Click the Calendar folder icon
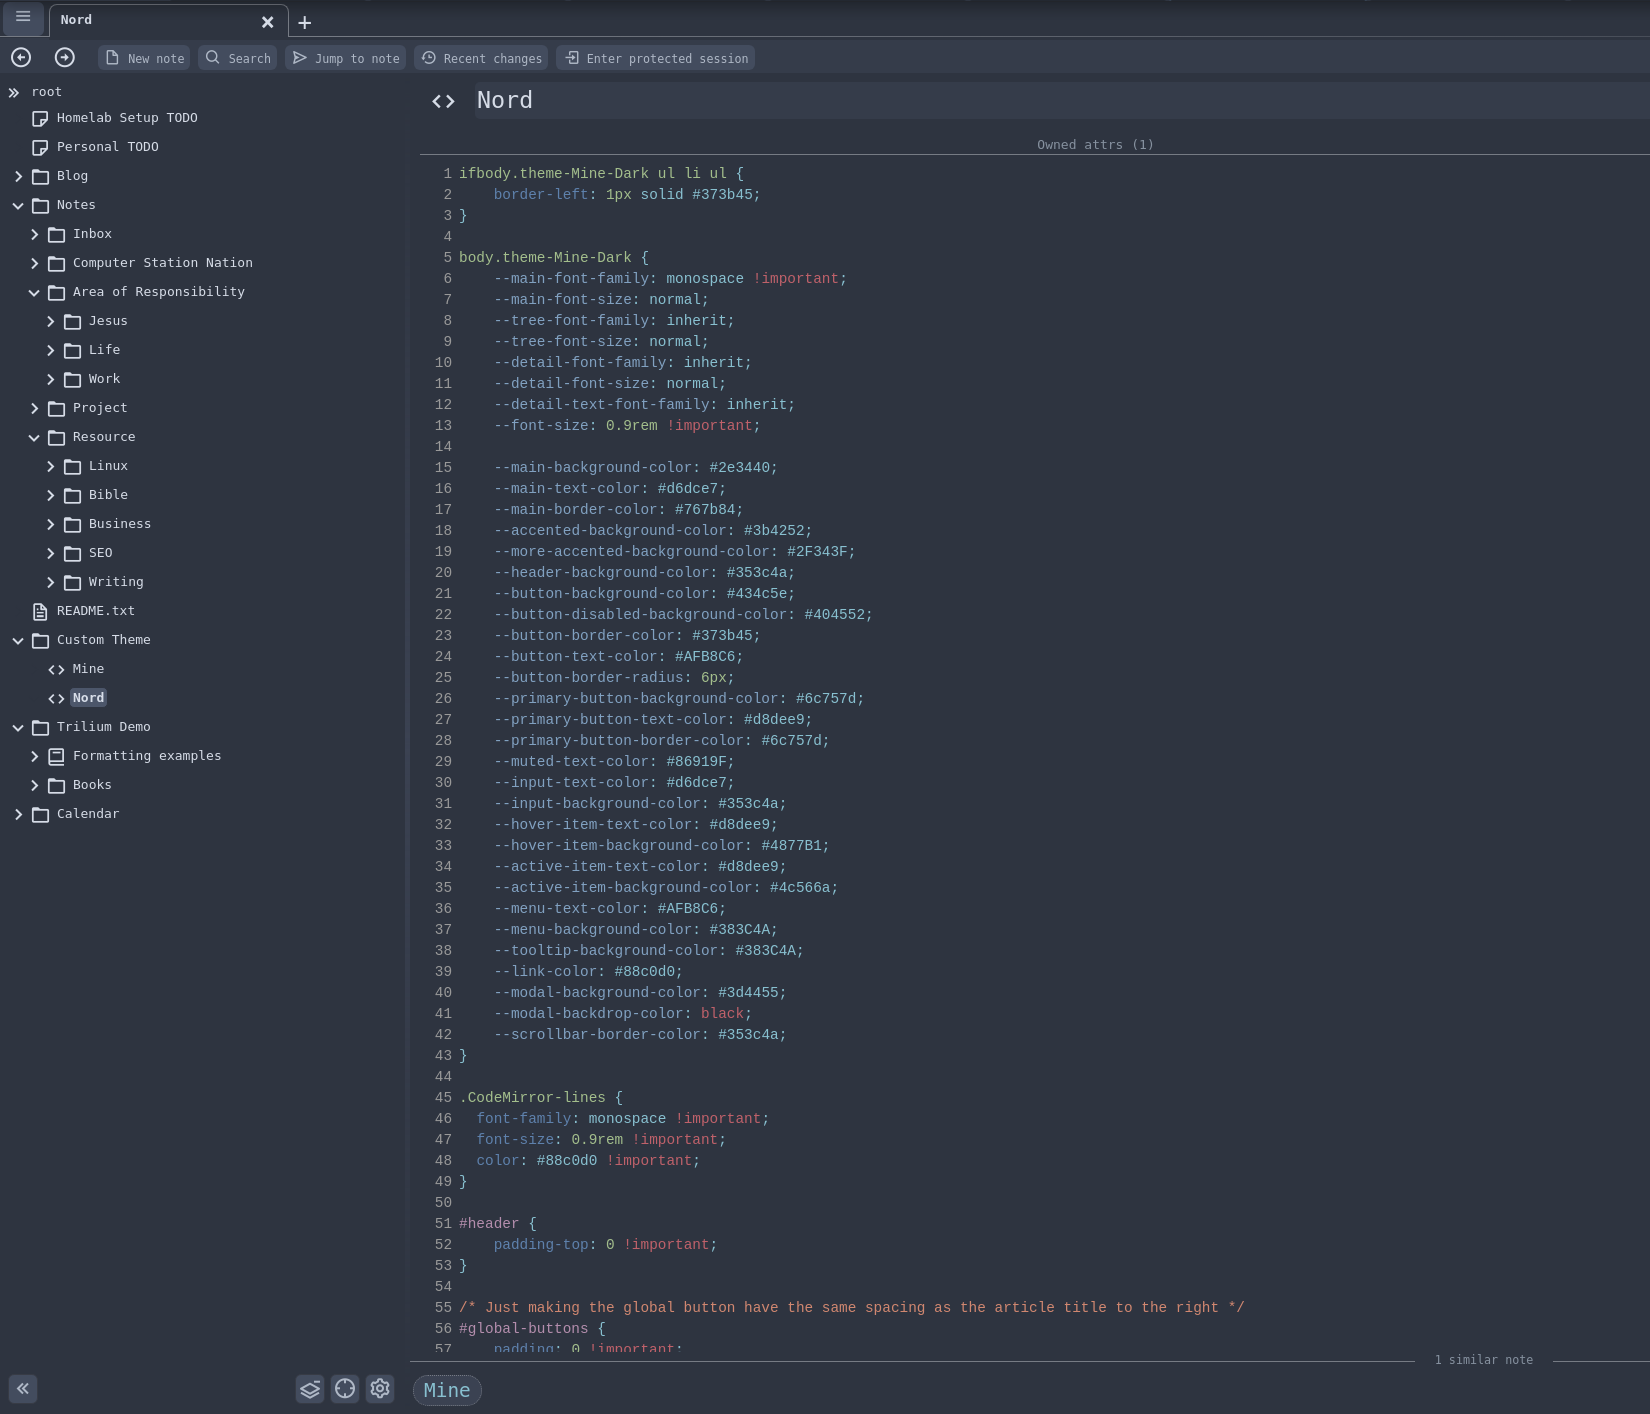The width and height of the screenshot is (1650, 1414). [40, 814]
